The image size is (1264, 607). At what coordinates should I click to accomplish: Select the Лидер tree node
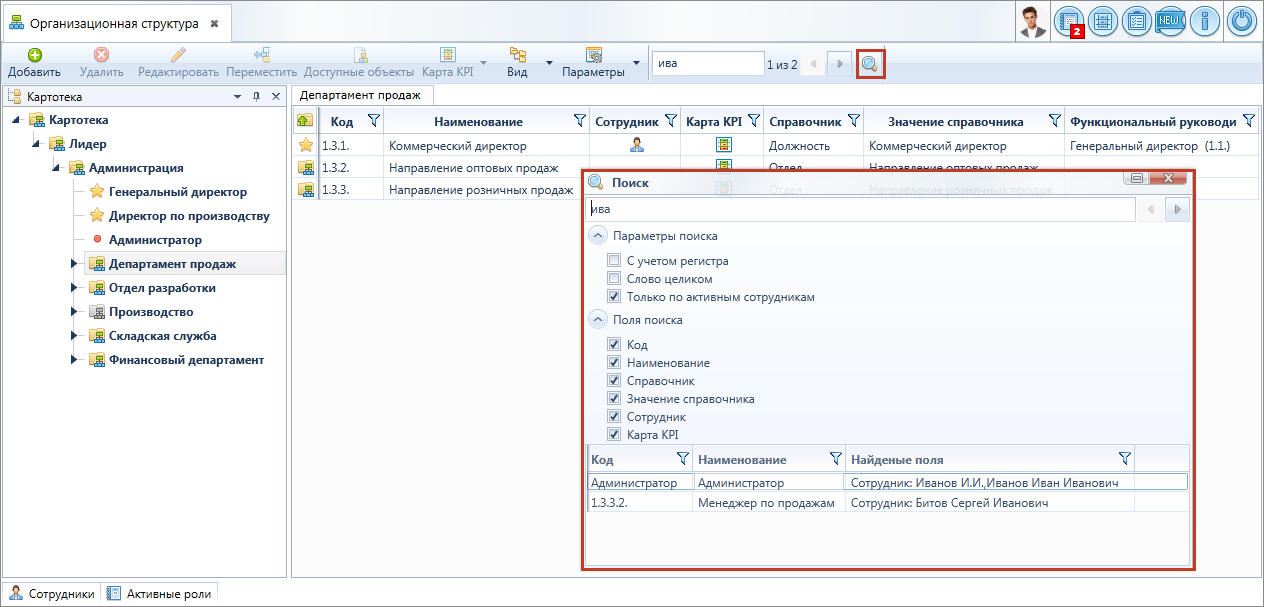(88, 144)
